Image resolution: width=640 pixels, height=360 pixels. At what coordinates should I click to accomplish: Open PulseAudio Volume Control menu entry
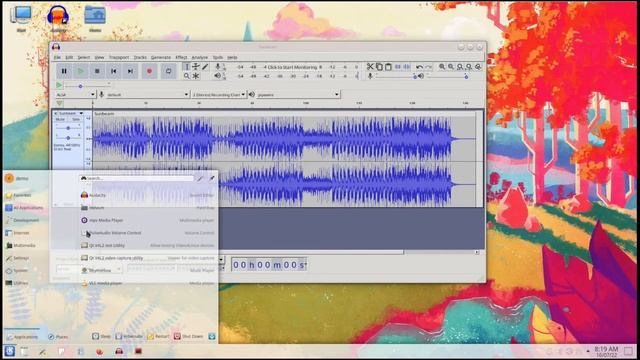pos(147,233)
